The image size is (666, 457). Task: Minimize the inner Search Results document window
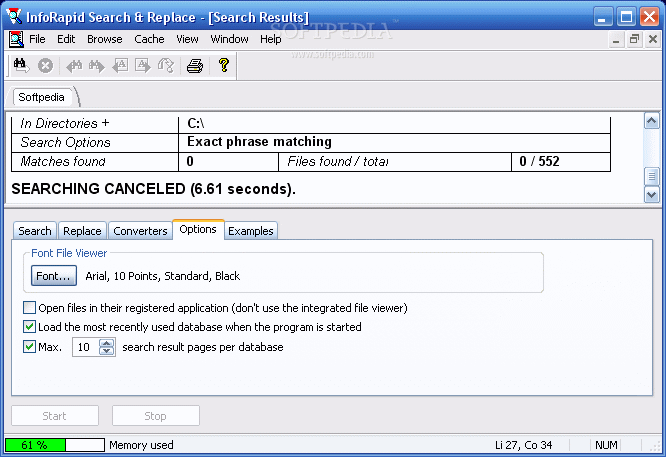615,40
